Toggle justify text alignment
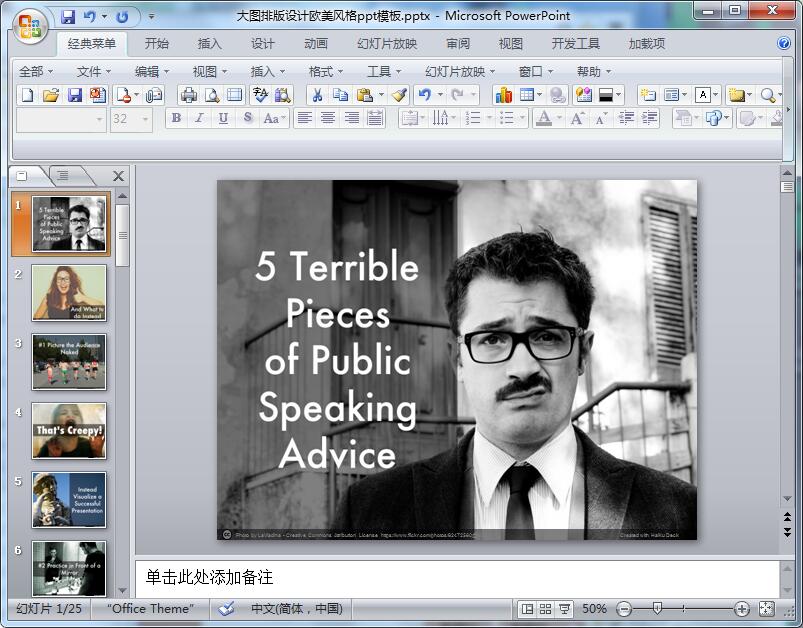The width and height of the screenshot is (803, 628). [375, 118]
